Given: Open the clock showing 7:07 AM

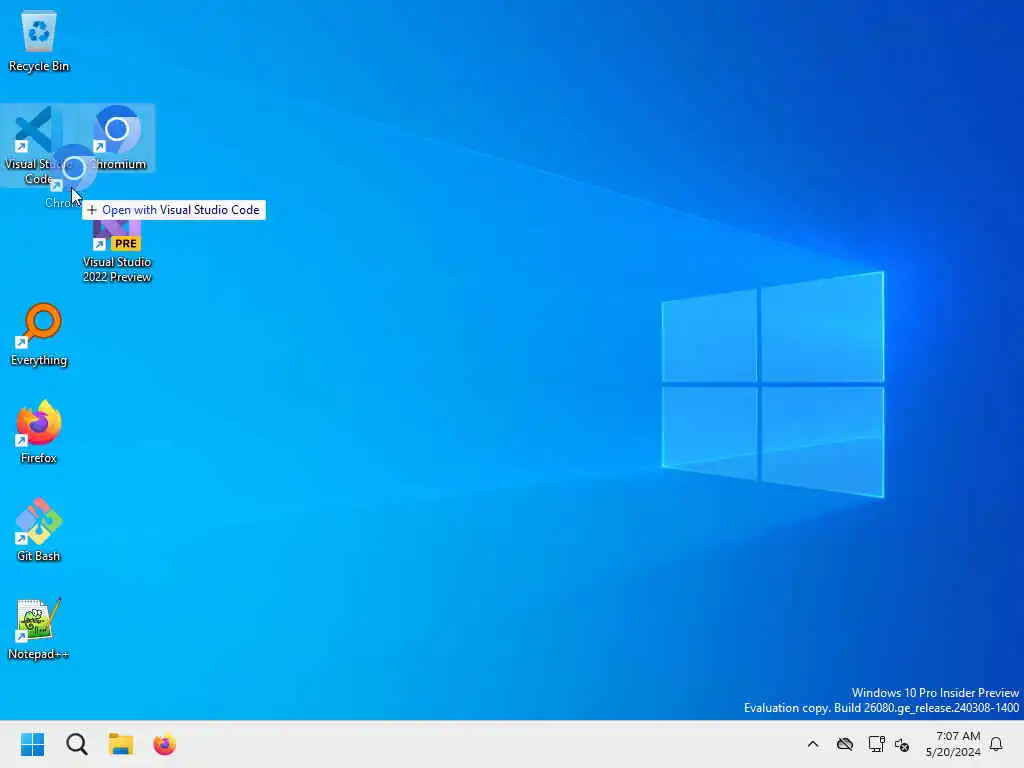Looking at the screenshot, I should (953, 744).
